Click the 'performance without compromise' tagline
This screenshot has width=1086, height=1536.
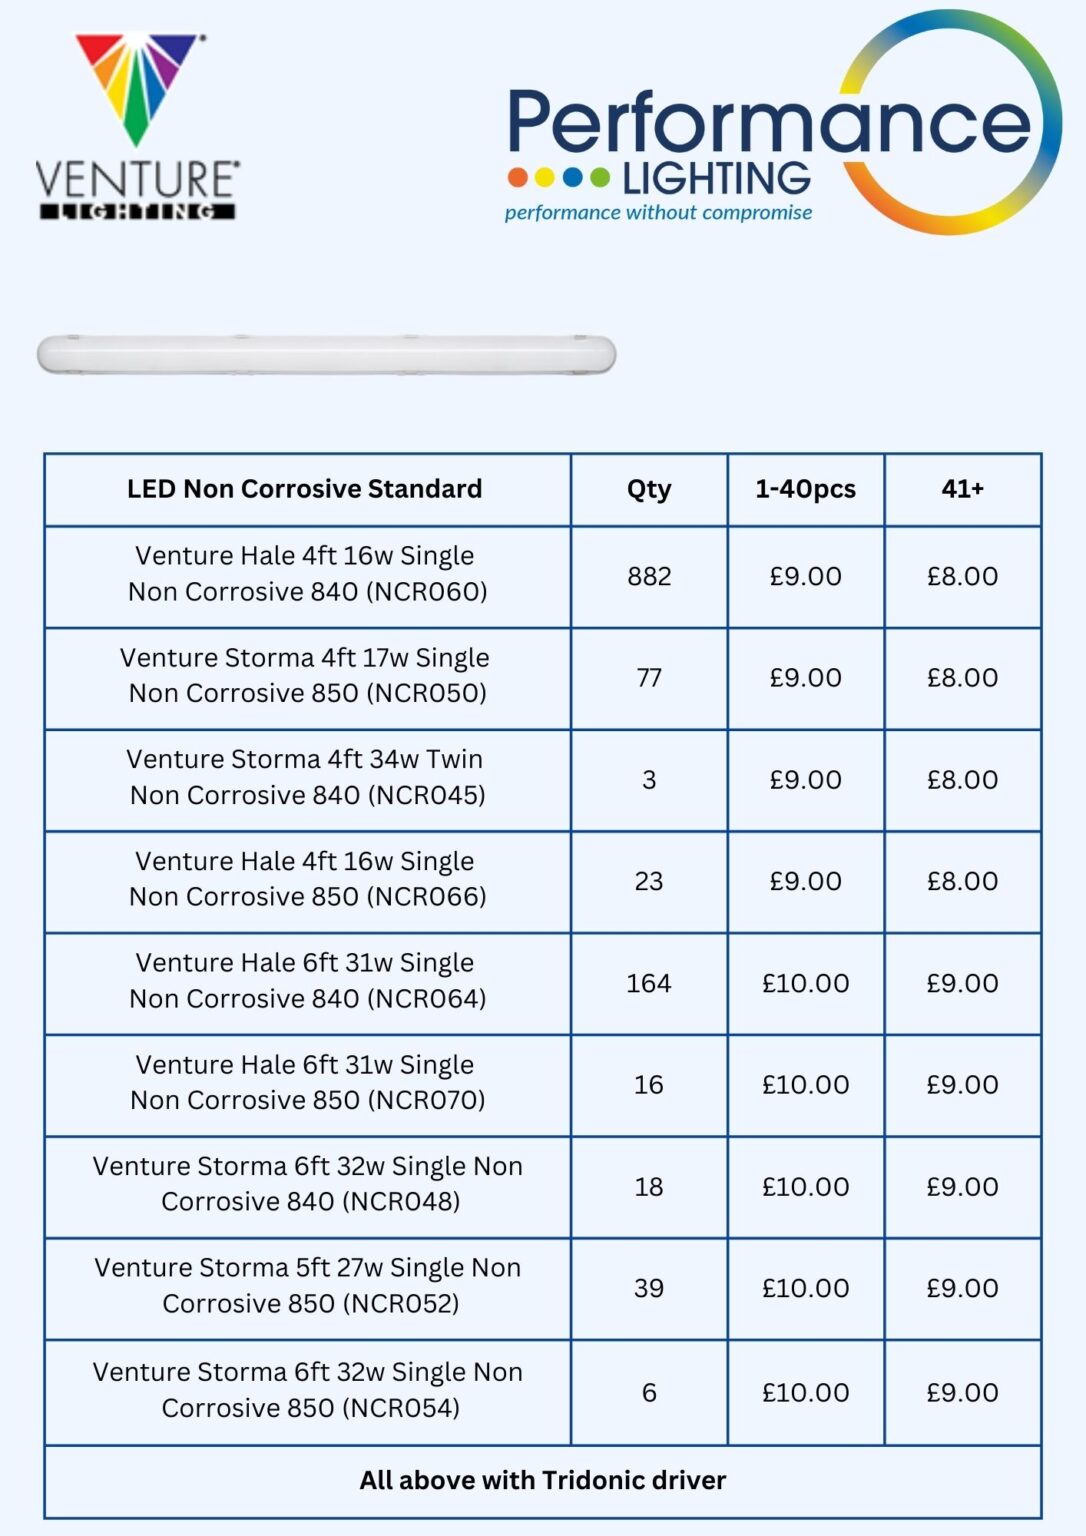[658, 213]
